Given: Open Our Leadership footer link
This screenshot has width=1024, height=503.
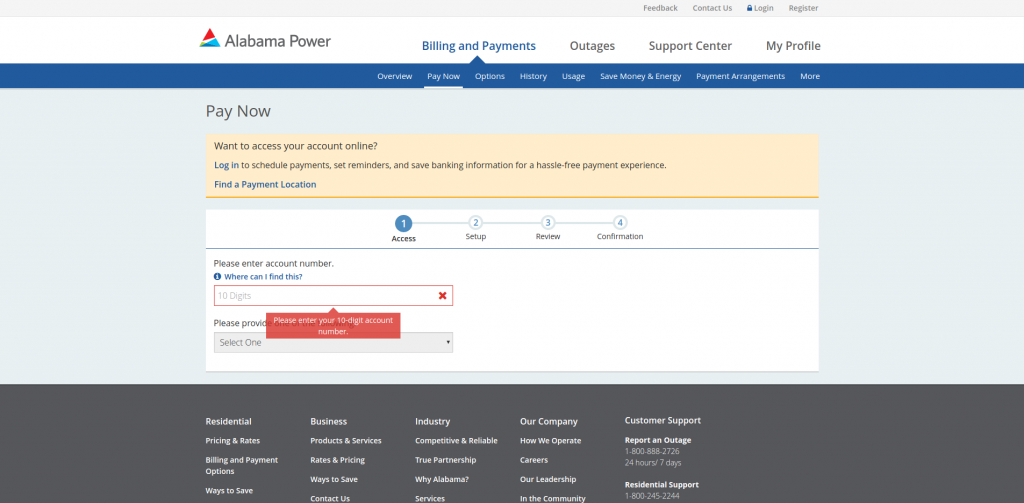Looking at the screenshot, I should (x=548, y=479).
